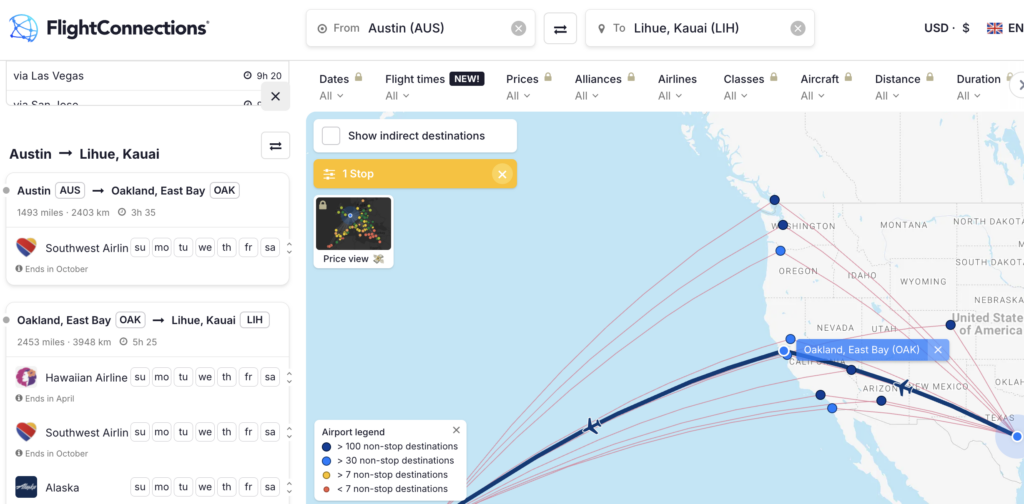
Task: Click the lock icon next to Alliances
Action: (631, 77)
